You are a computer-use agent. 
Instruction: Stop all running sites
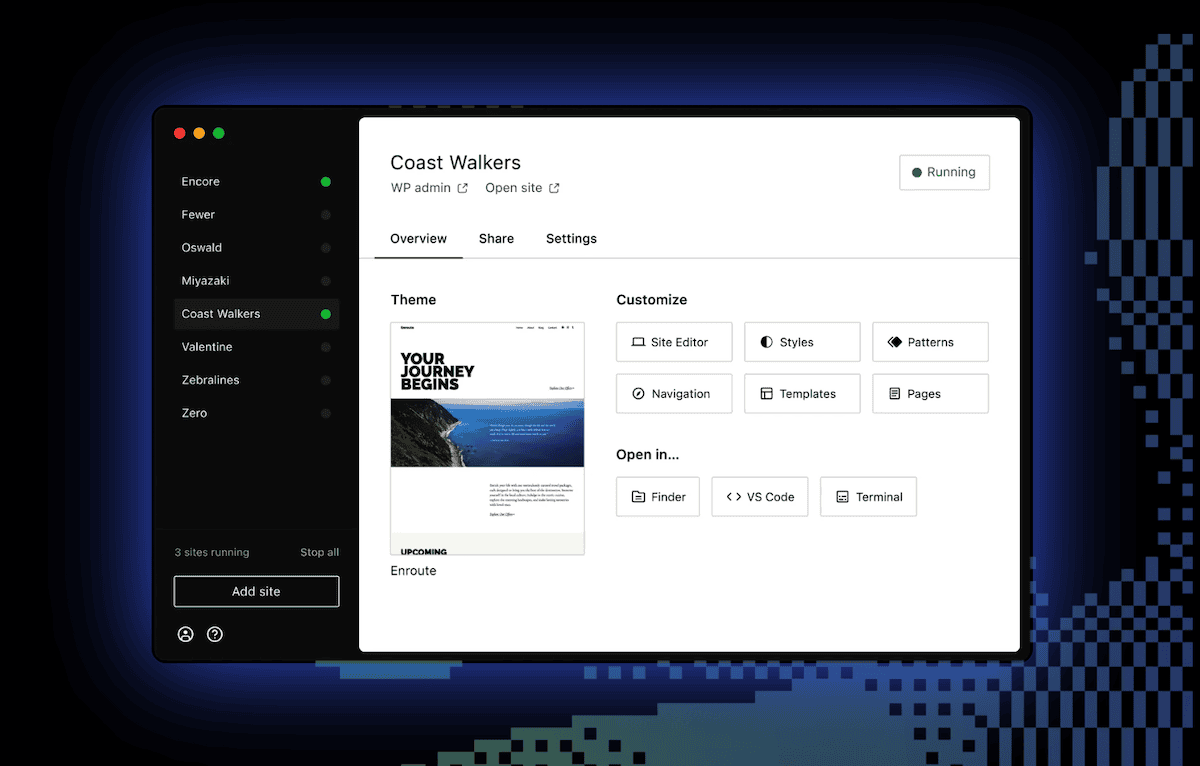pyautogui.click(x=319, y=552)
